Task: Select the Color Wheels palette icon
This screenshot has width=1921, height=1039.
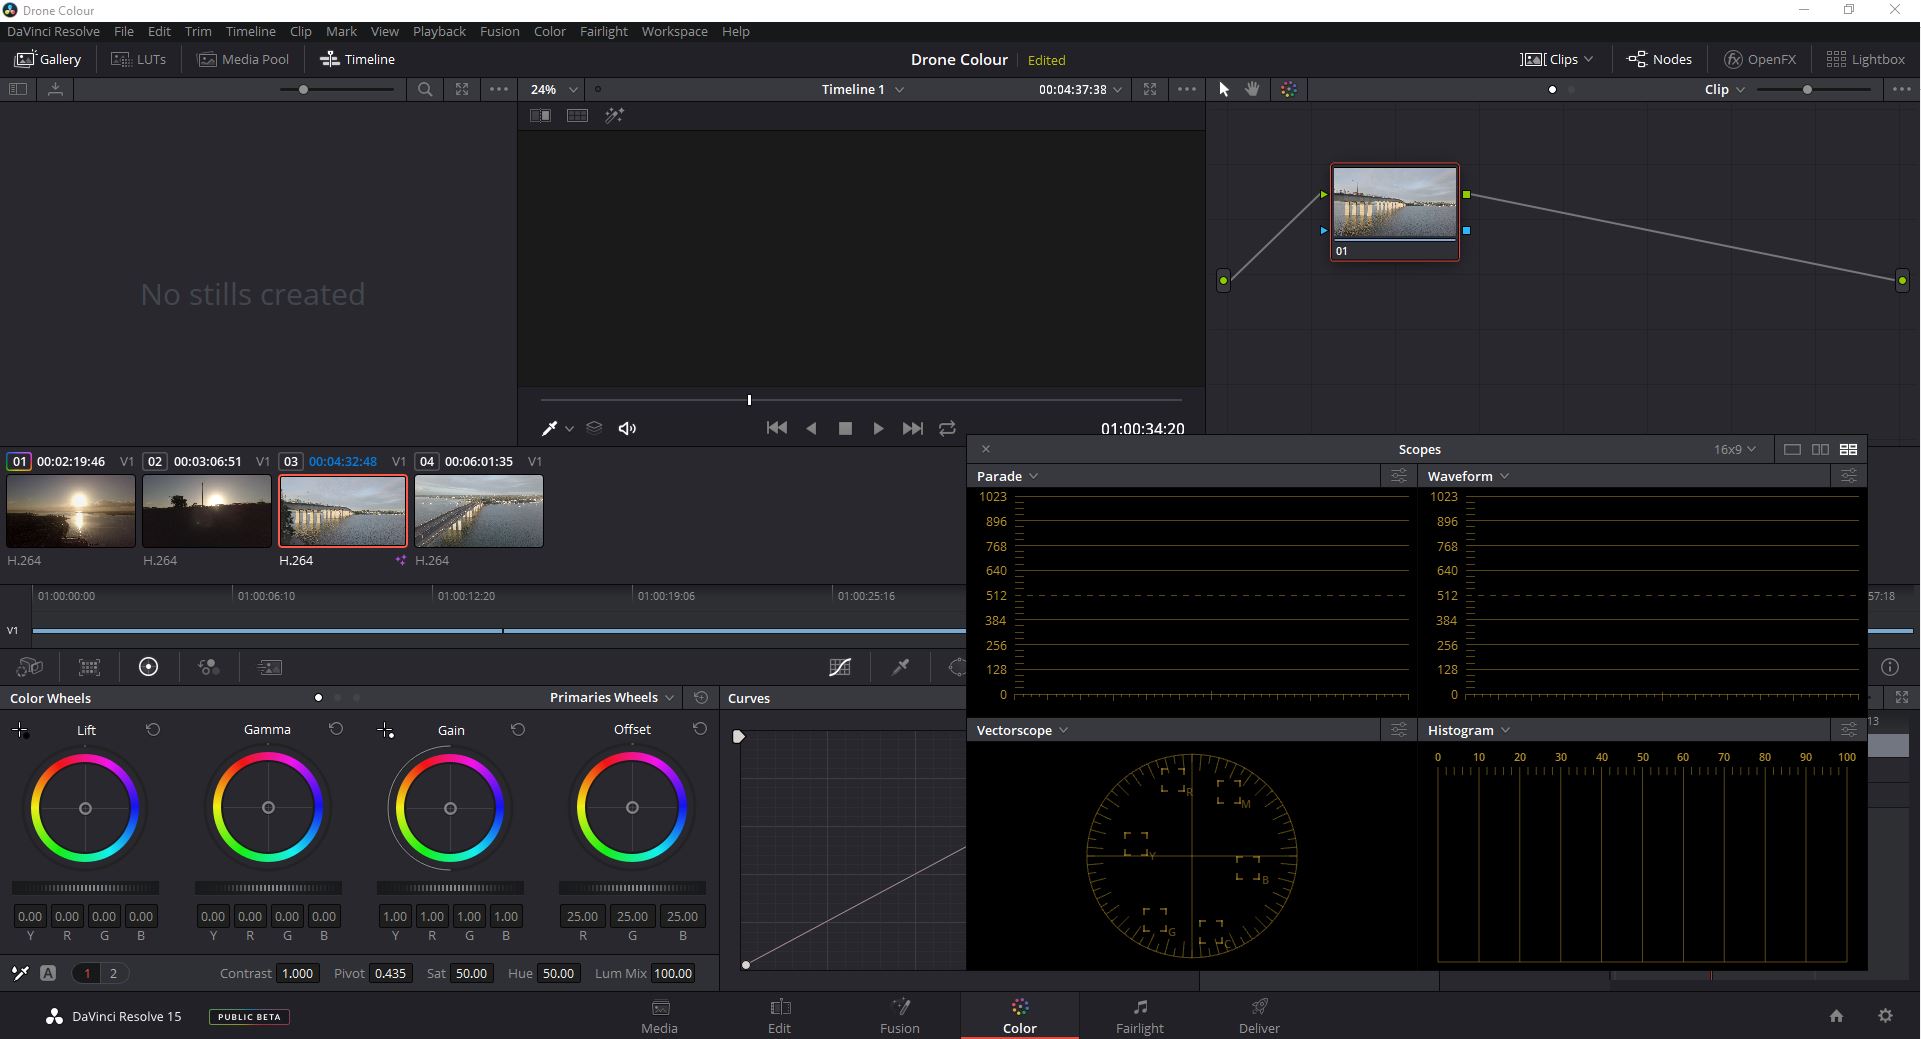Action: pyautogui.click(x=148, y=667)
